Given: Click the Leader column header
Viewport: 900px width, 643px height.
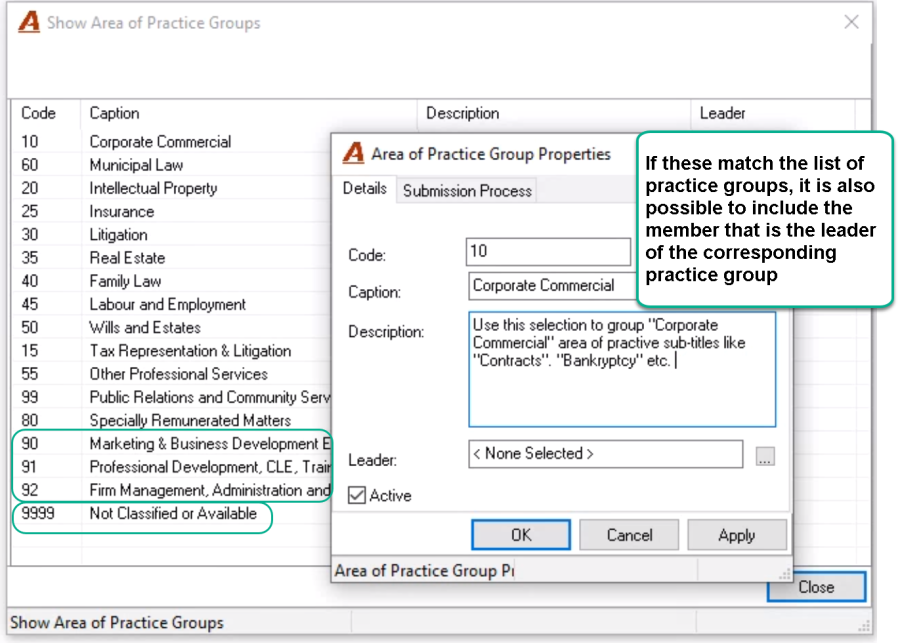Looking at the screenshot, I should tap(773, 113).
